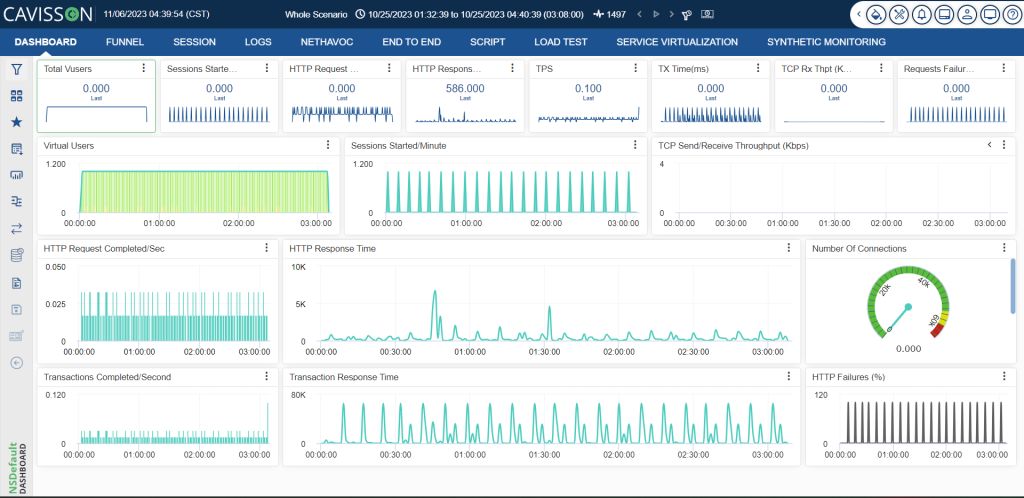Open the dashboard layout grid icon
The image size is (1024, 498).
(x=17, y=96)
